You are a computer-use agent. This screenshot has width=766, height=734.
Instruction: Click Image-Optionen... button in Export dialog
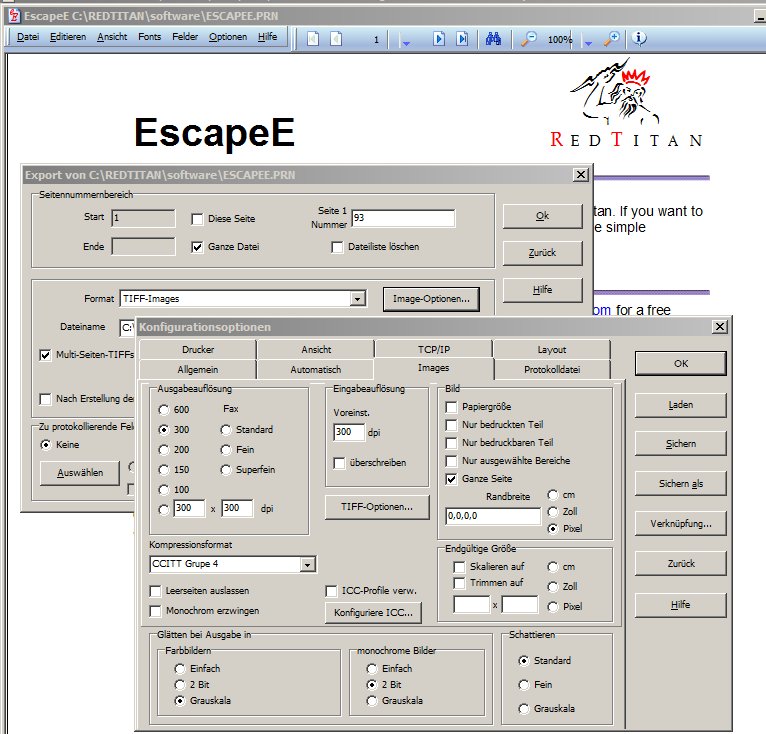tap(431, 299)
